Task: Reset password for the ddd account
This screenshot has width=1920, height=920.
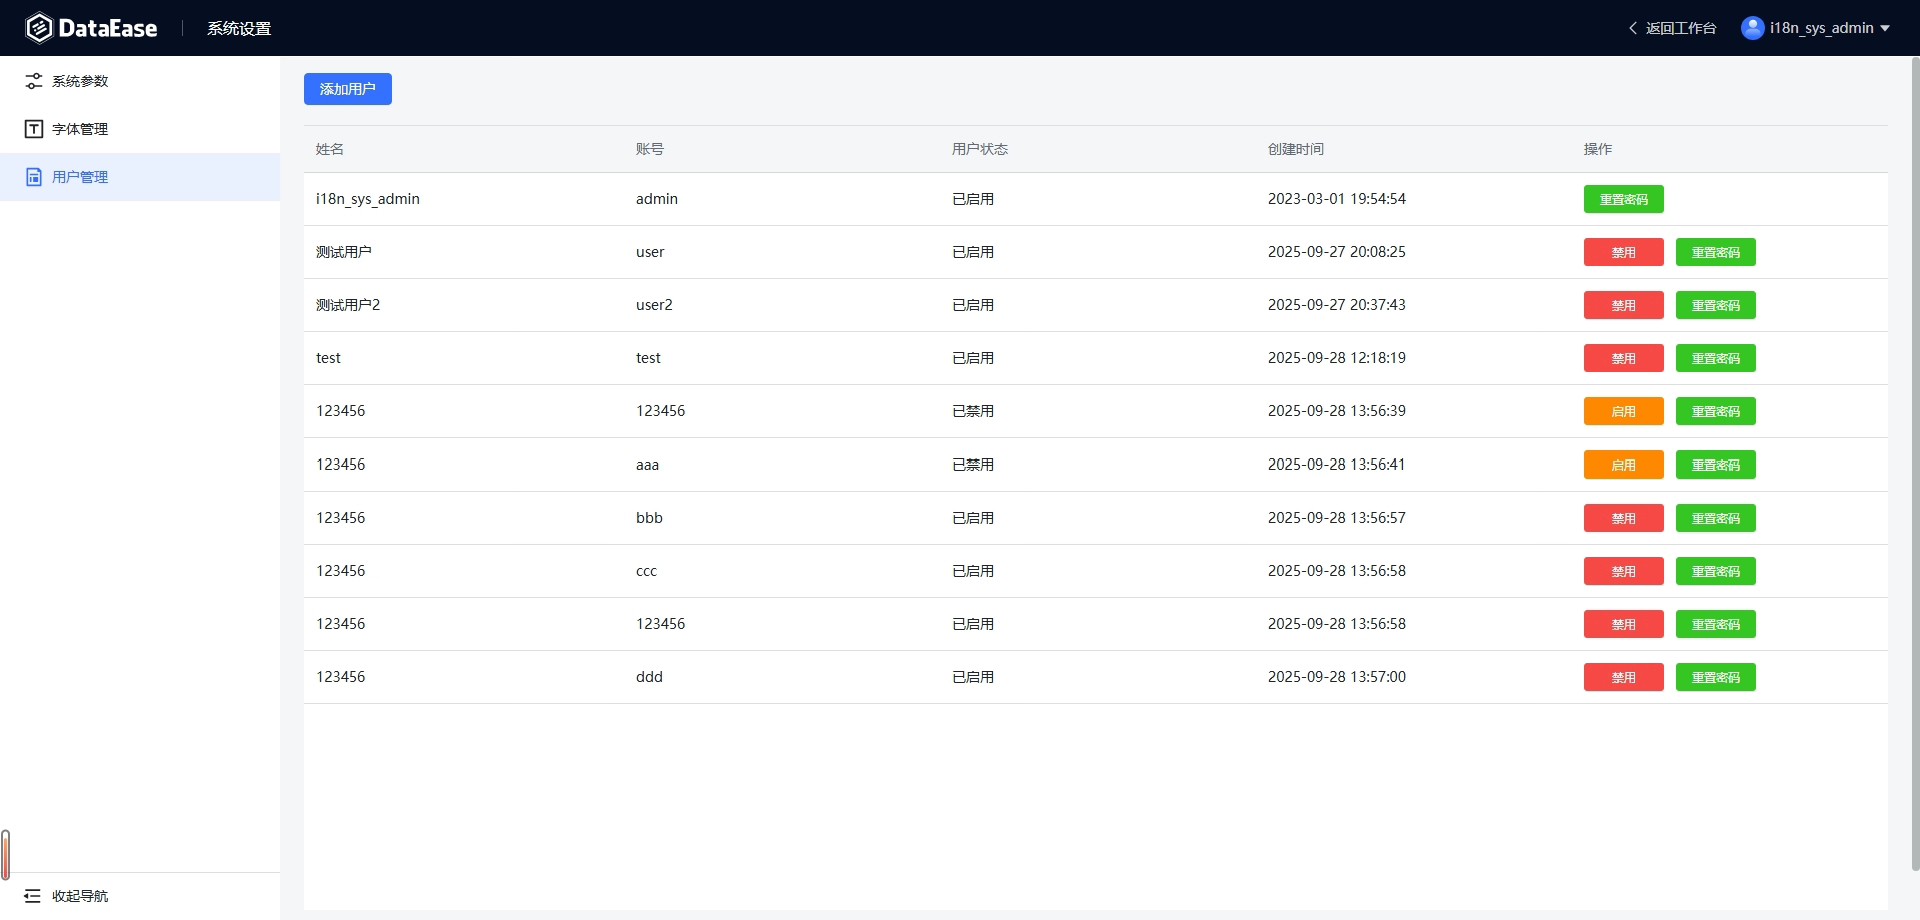Action: coord(1716,677)
